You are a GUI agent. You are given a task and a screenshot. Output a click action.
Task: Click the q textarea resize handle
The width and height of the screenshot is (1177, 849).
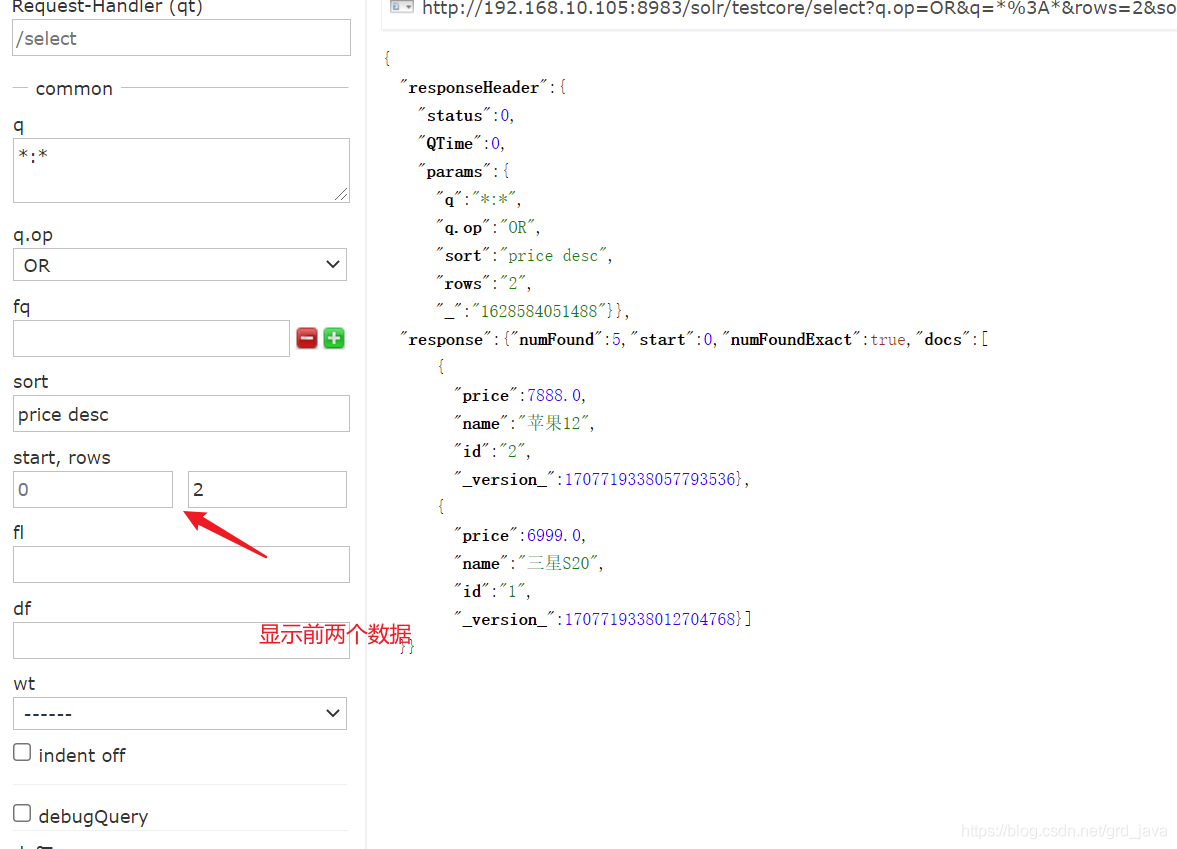pyautogui.click(x=342, y=194)
